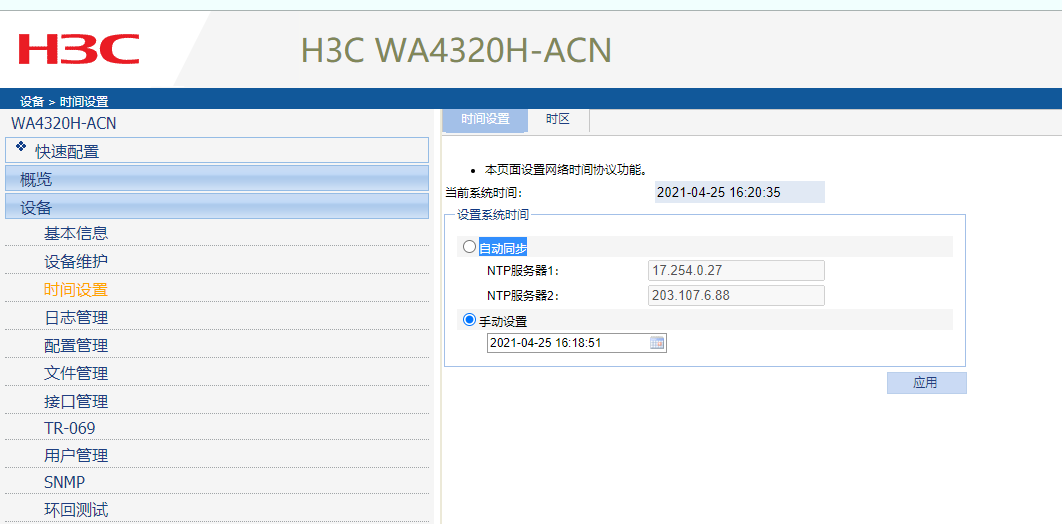Collapse the 设备 section

point(217,206)
